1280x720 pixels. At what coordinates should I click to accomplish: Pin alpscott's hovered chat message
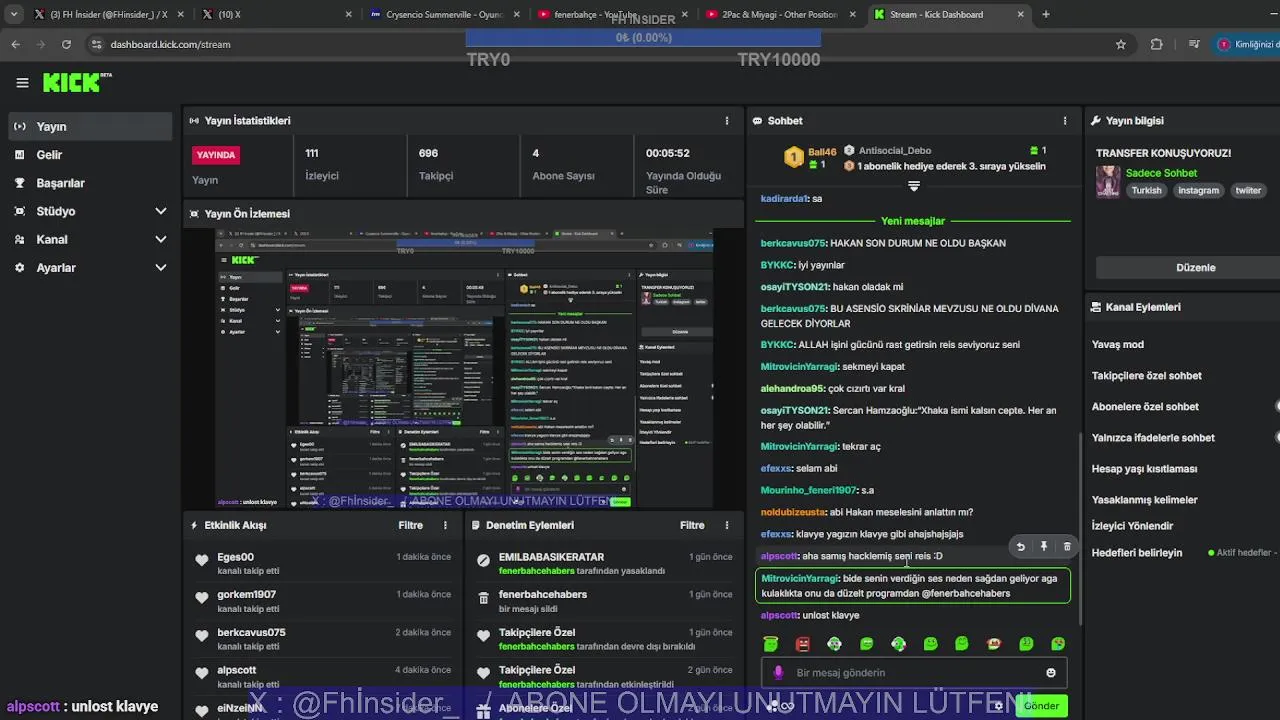coord(1043,547)
